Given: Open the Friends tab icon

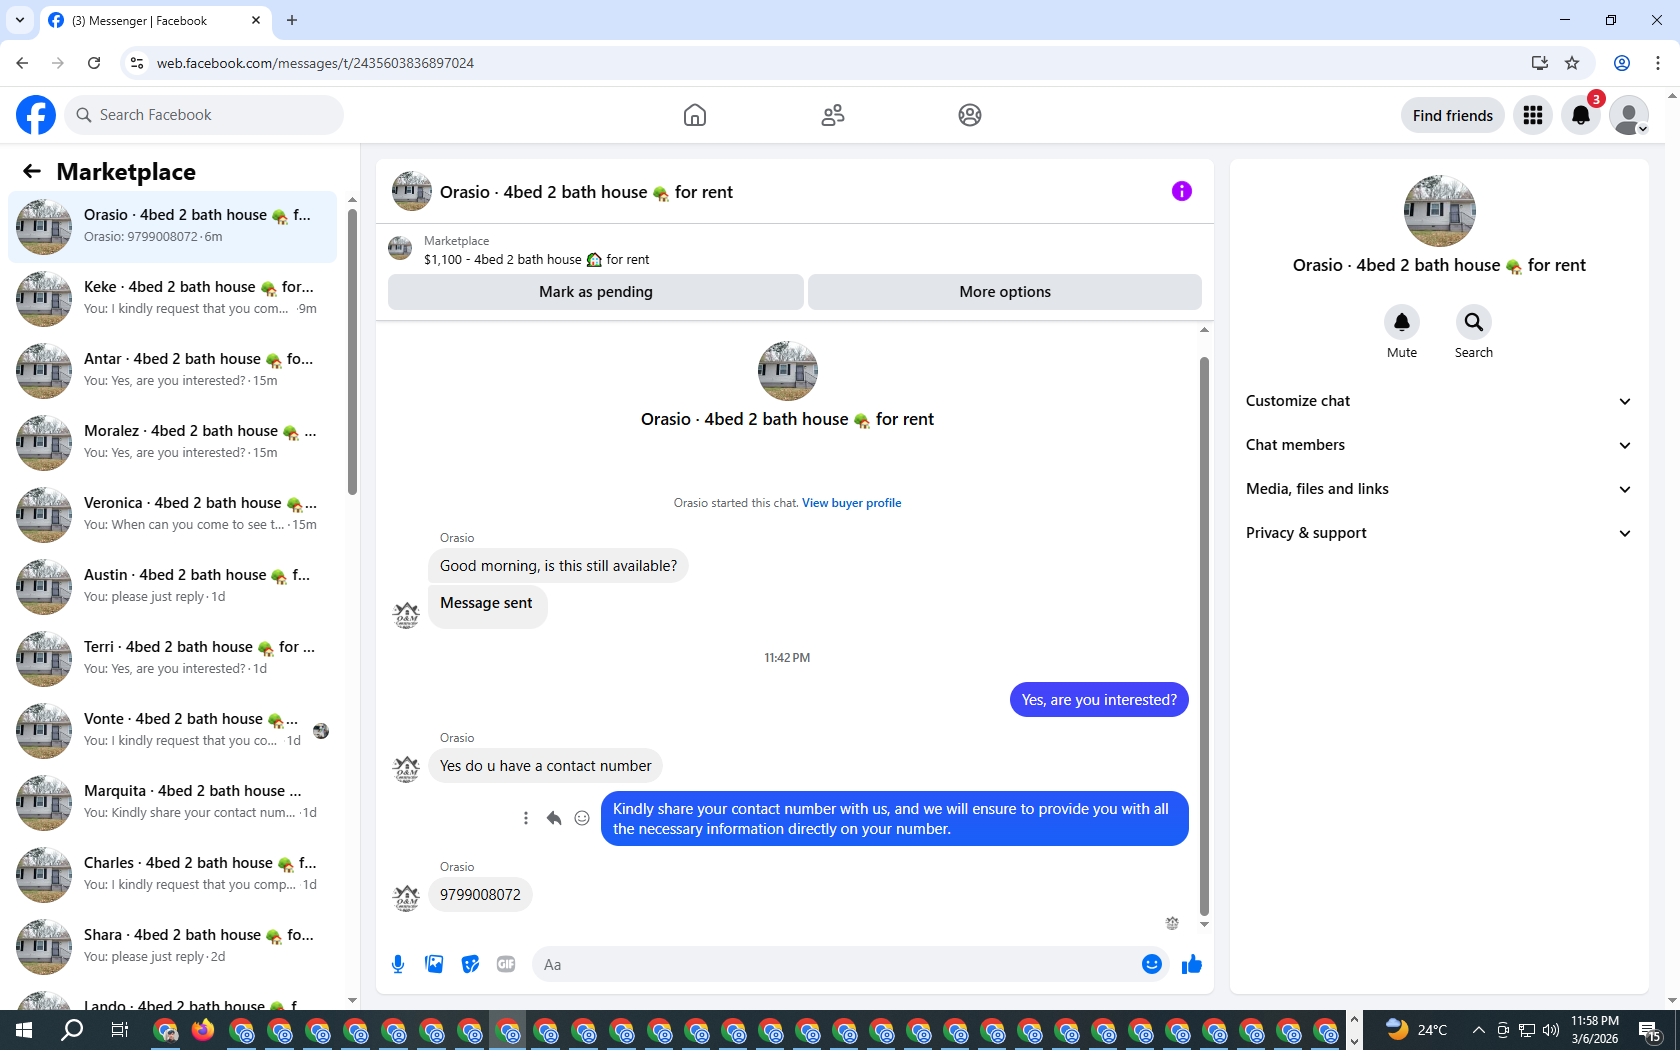Looking at the screenshot, I should (833, 115).
